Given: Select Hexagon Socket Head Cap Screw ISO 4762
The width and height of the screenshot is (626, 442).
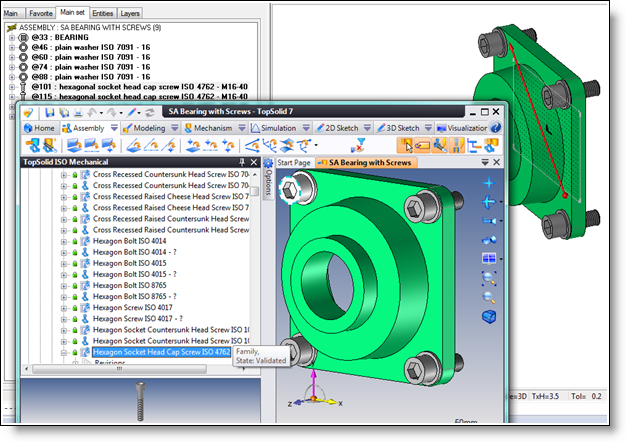Looking at the screenshot, I should pyautogui.click(x=161, y=352).
